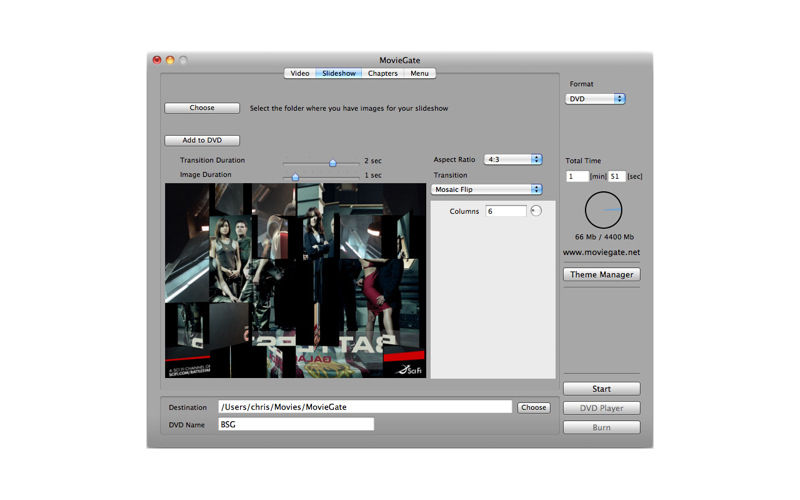Screen dimensions: 800x500
Task: Click the DVD Name field containing BSG
Action: click(296, 424)
